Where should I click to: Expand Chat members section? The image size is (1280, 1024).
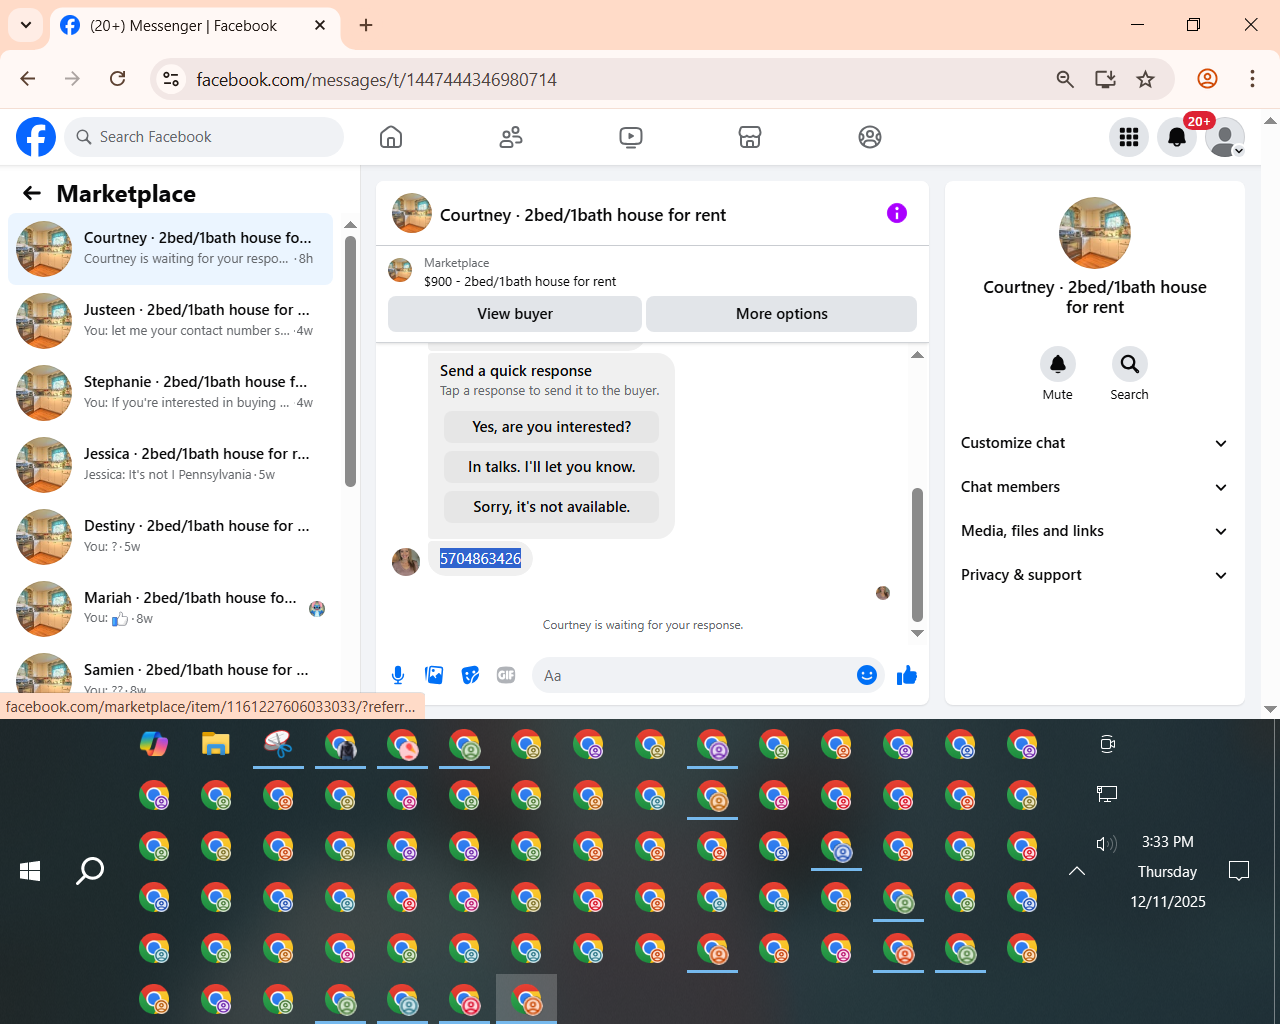pos(1095,487)
